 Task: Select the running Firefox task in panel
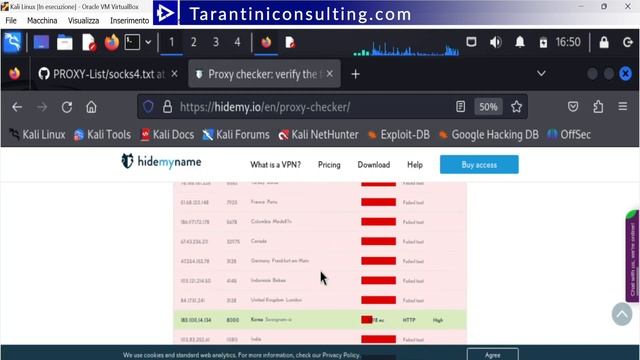coord(266,42)
